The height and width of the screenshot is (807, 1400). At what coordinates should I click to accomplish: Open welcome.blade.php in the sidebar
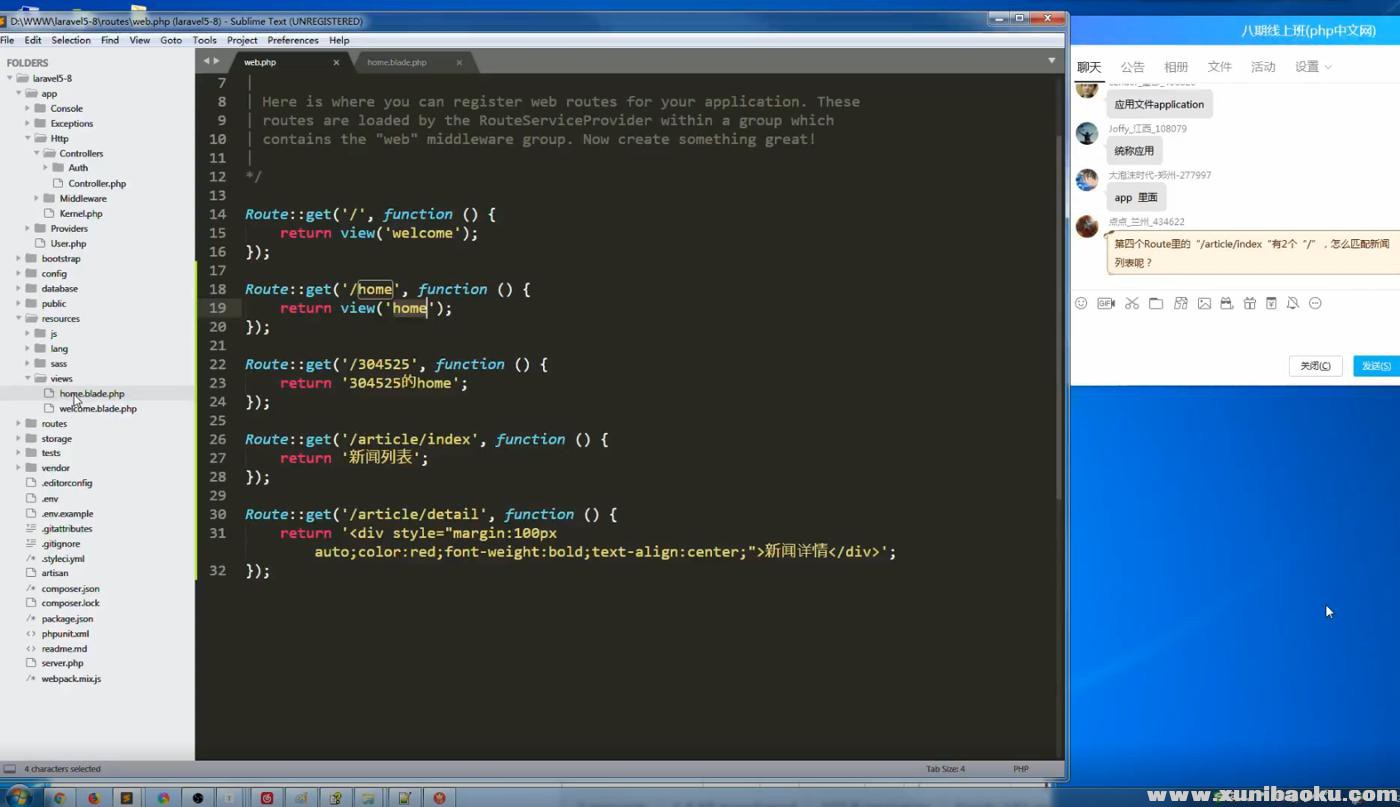98,408
